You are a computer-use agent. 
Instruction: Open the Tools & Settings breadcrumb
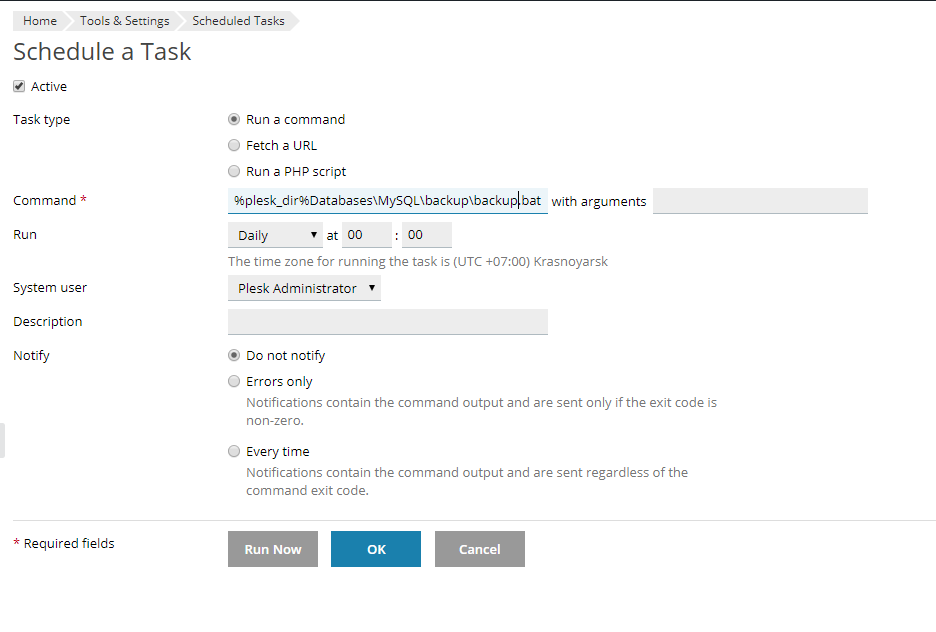pos(125,21)
